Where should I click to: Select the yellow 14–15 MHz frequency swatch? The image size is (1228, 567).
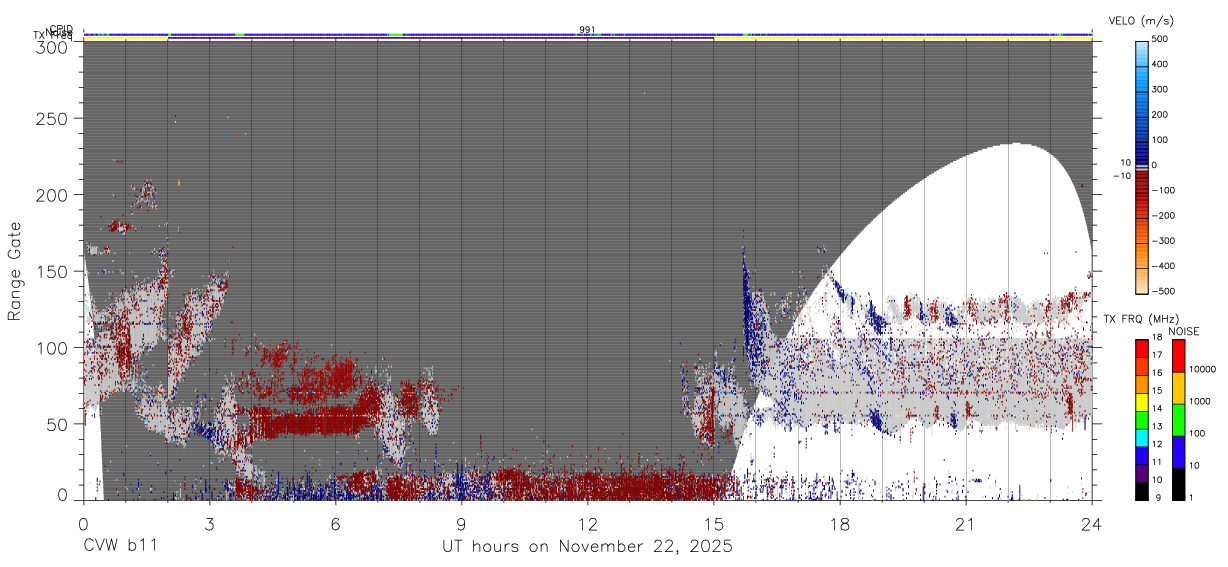point(1141,401)
